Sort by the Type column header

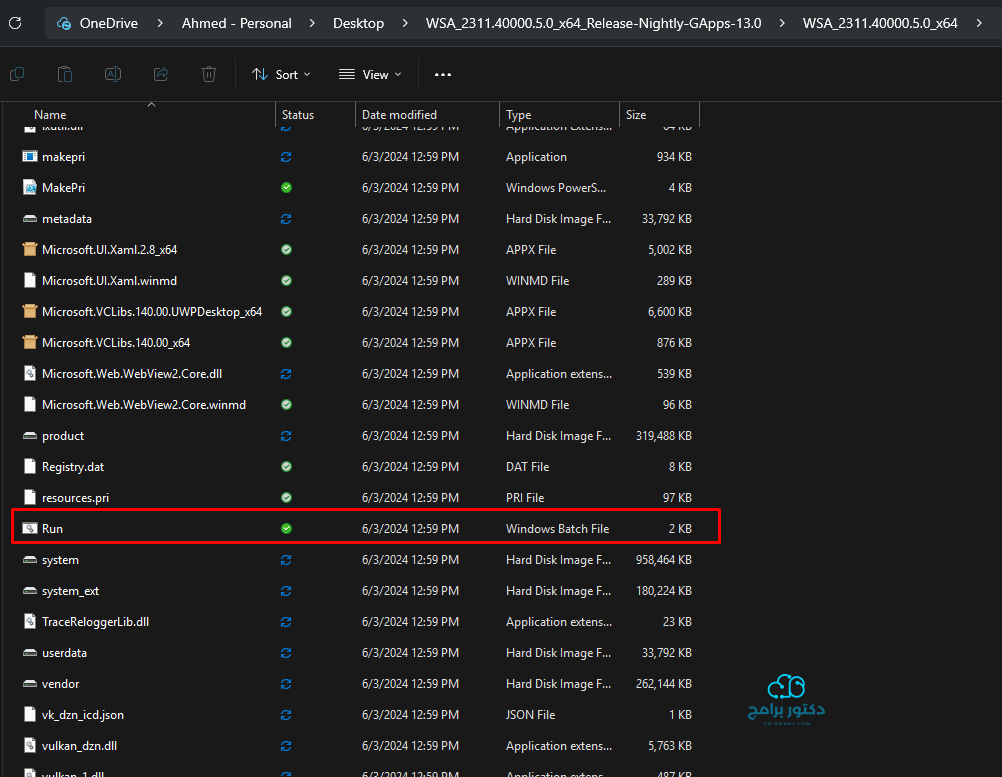point(518,115)
